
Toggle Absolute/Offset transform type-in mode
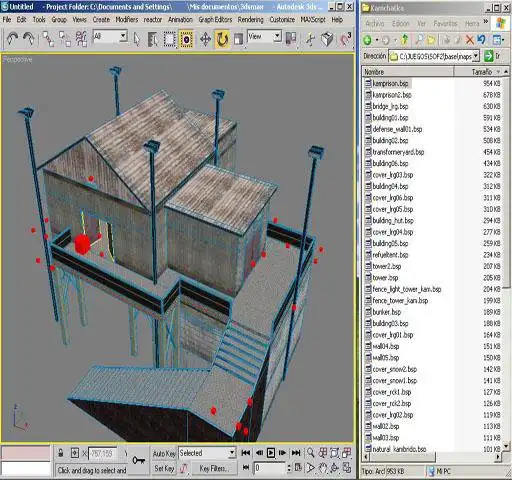[75, 453]
